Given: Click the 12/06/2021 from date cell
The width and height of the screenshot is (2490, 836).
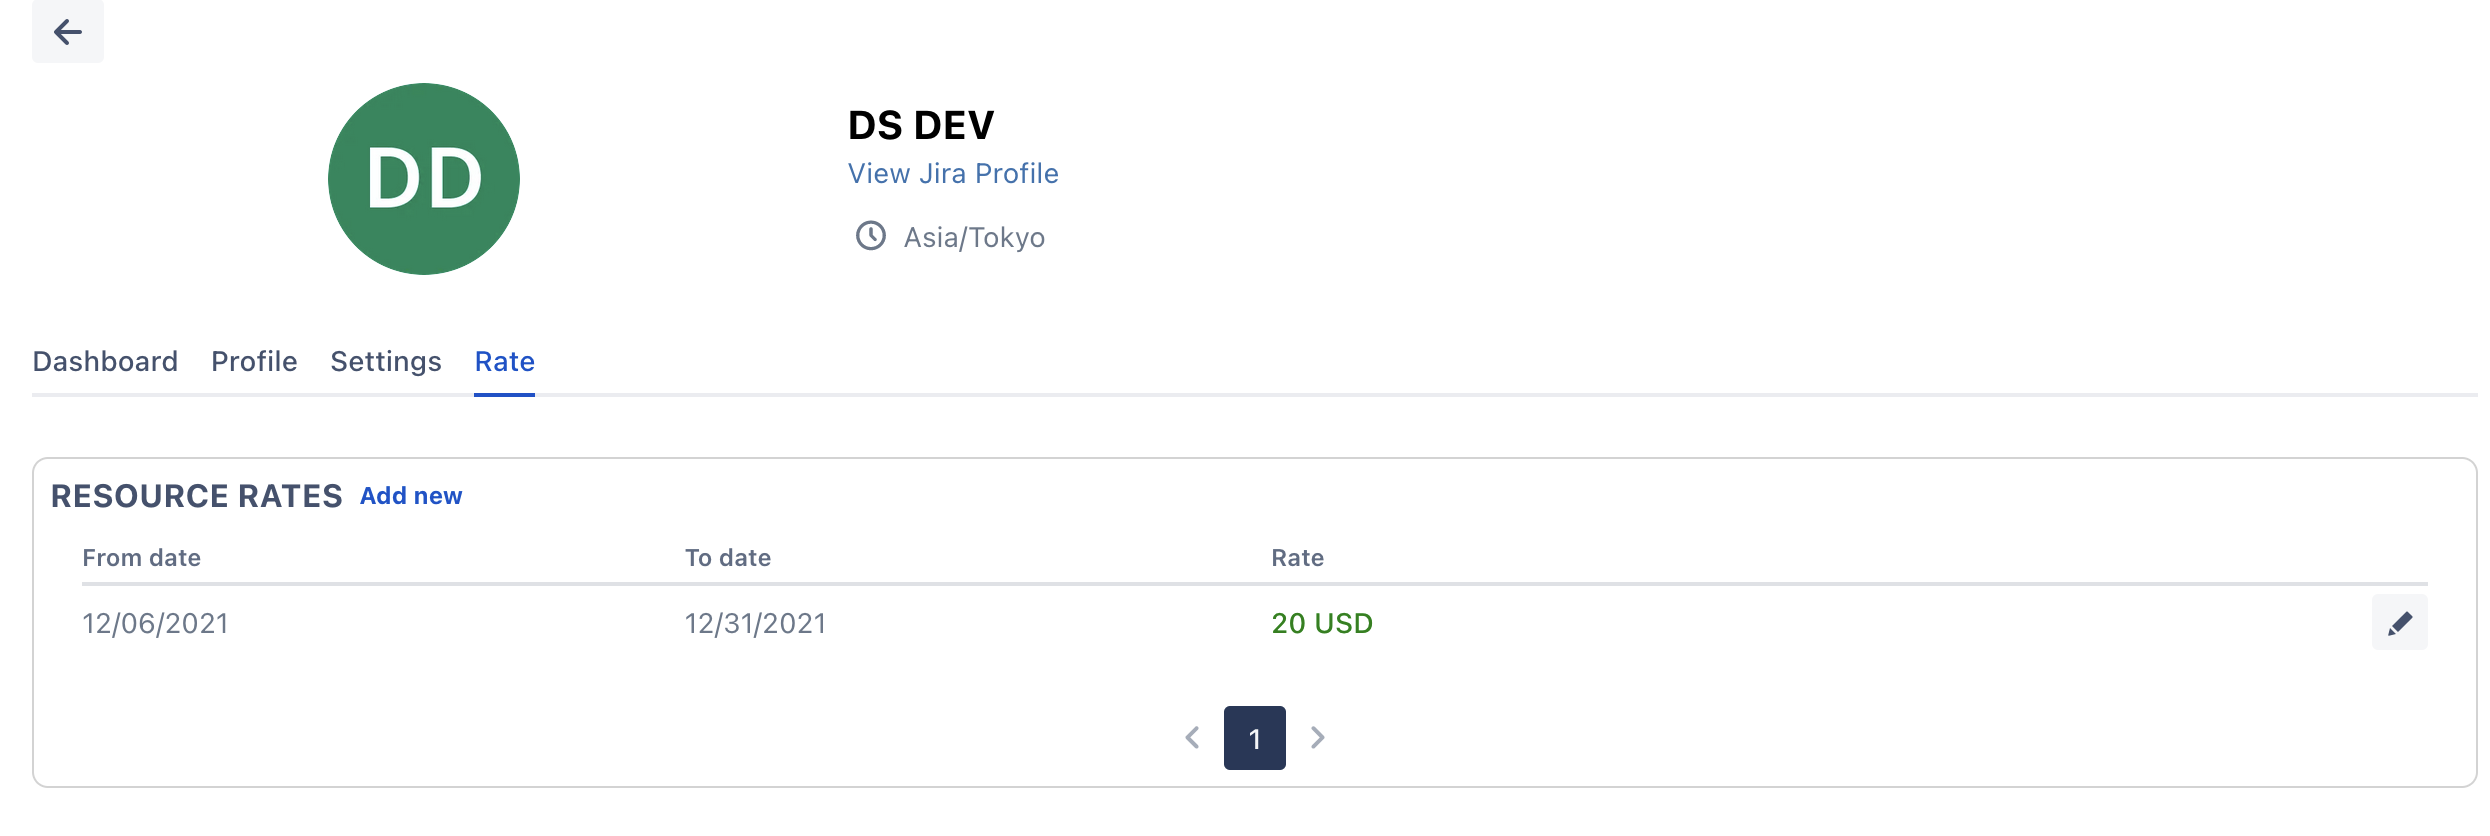Looking at the screenshot, I should (155, 624).
